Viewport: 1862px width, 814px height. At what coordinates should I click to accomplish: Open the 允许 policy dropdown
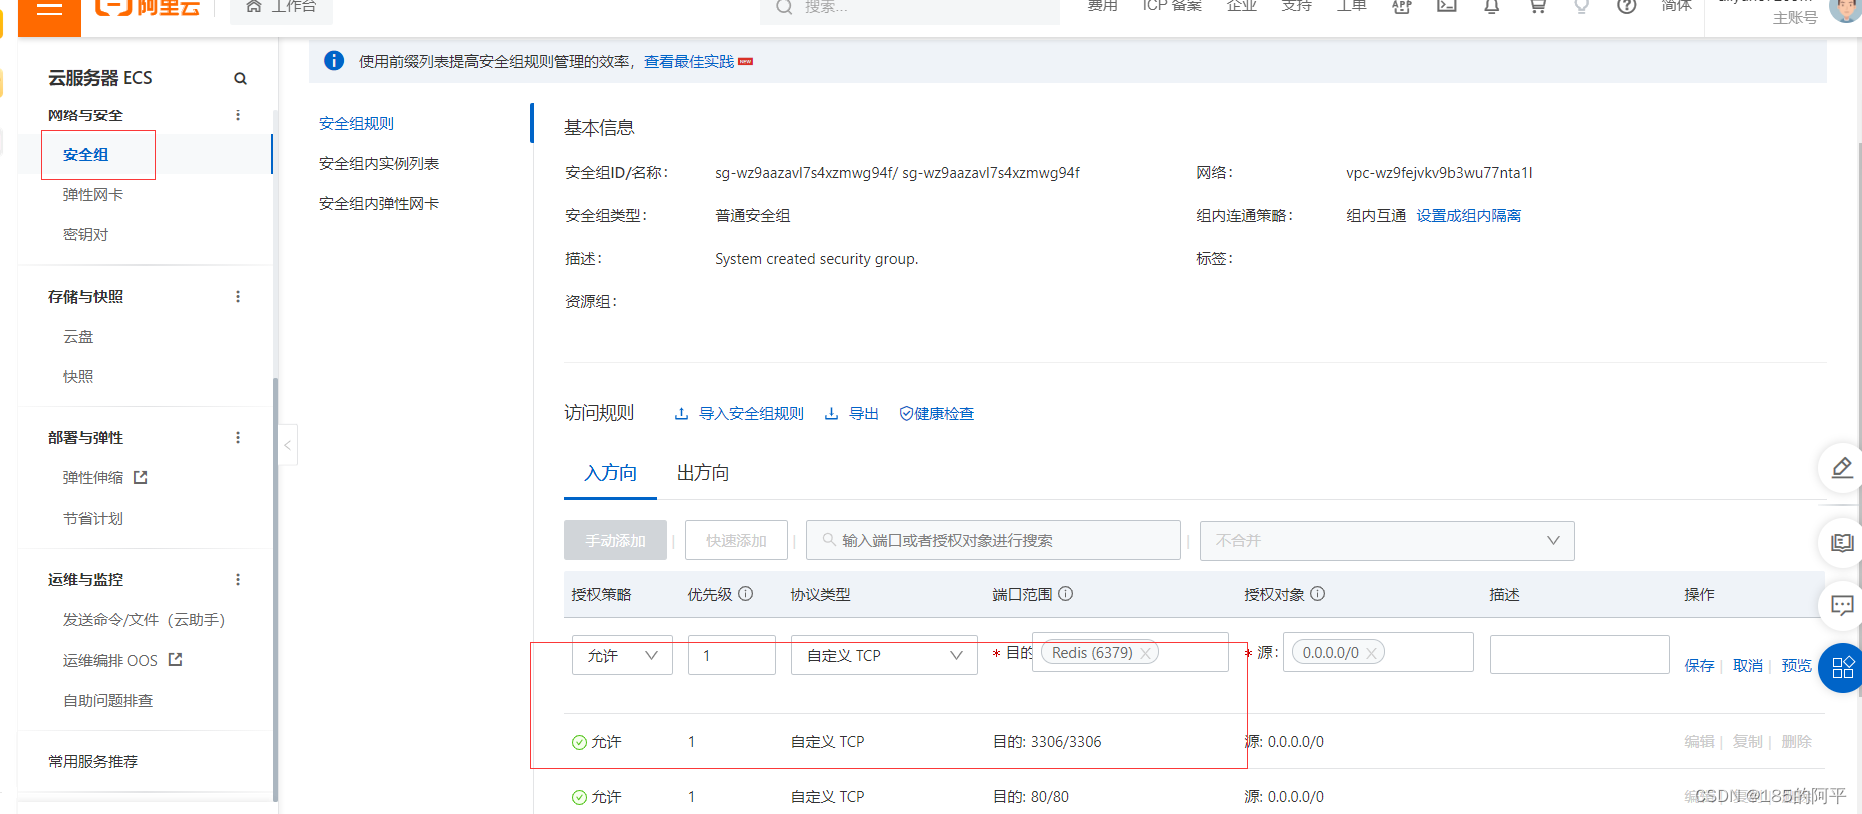pos(622,656)
